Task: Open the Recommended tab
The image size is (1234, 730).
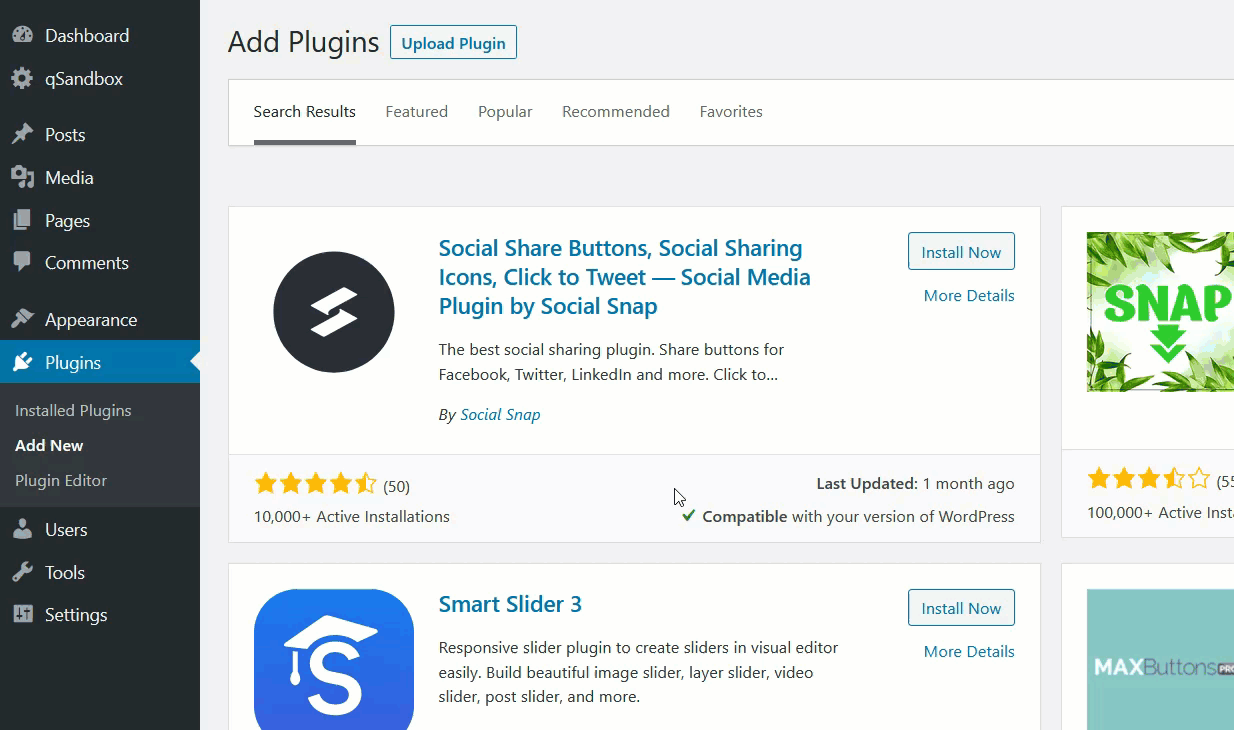Action: coord(616,111)
